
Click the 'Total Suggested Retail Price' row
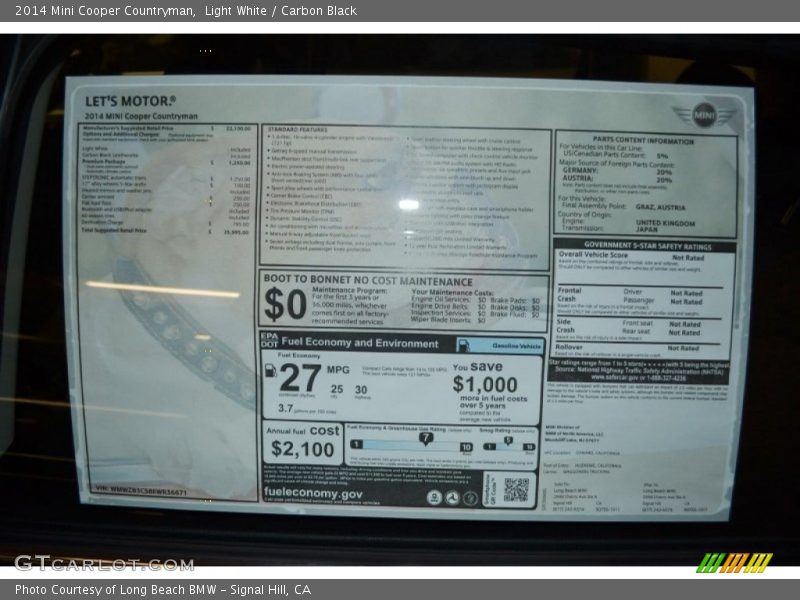(x=166, y=231)
